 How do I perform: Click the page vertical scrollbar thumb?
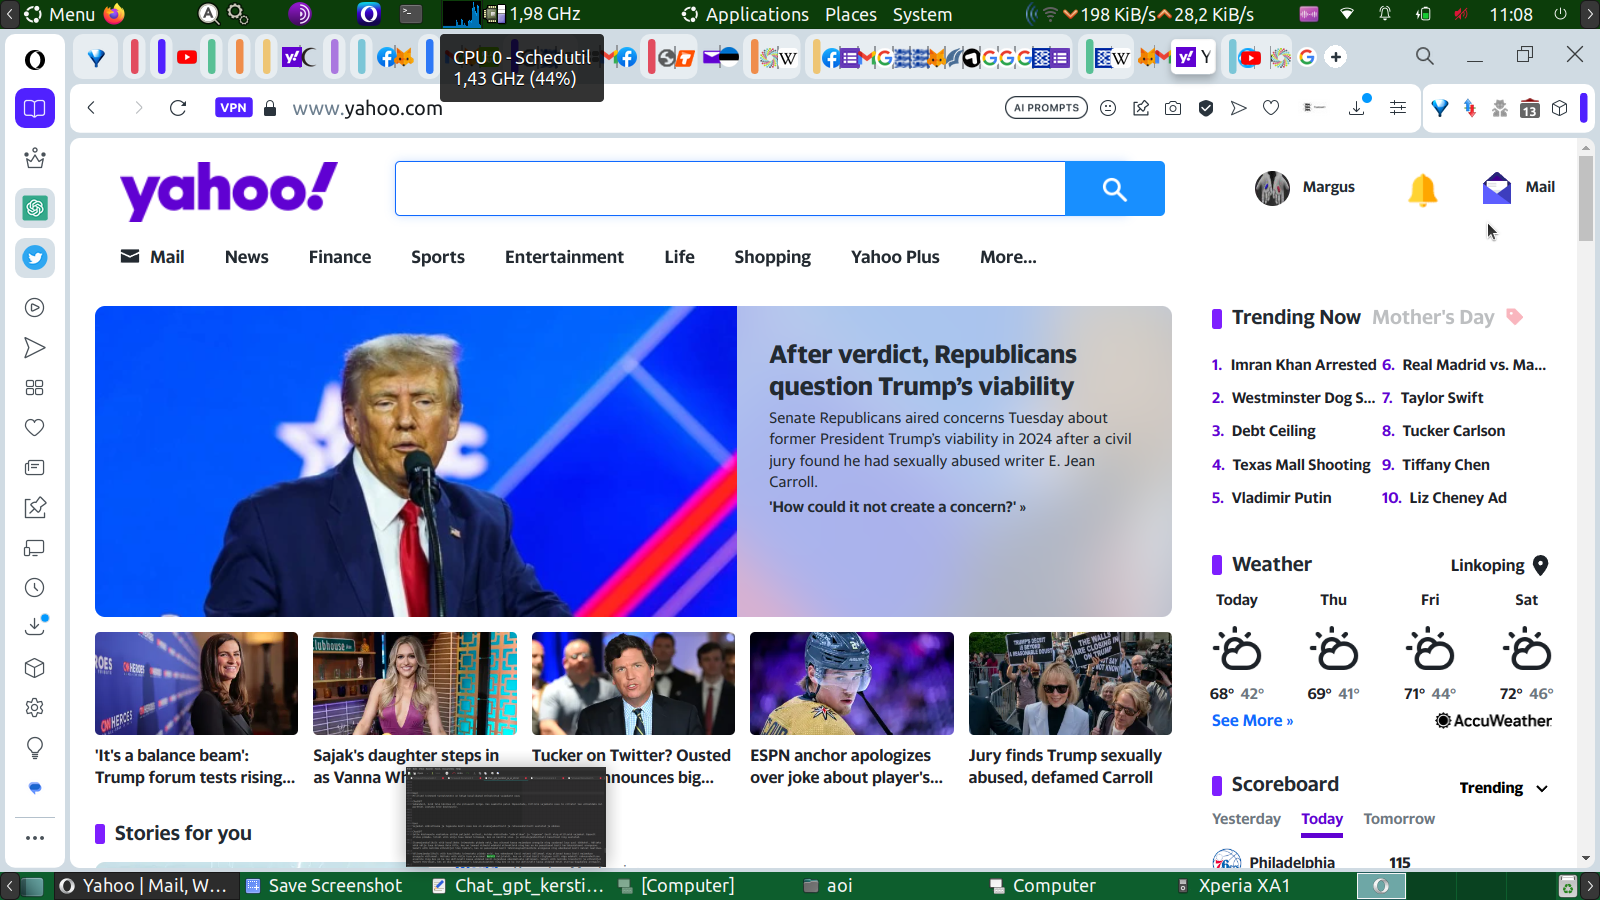pos(1586,198)
